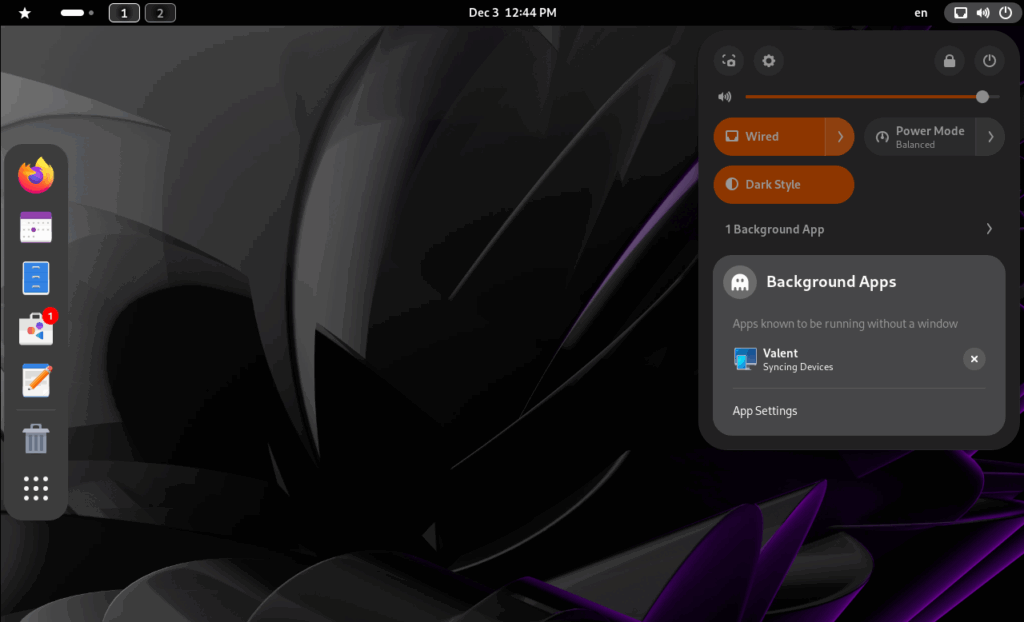Image resolution: width=1024 pixels, height=622 pixels.
Task: Collapse the 1 Background App row
Action: [x=859, y=229]
